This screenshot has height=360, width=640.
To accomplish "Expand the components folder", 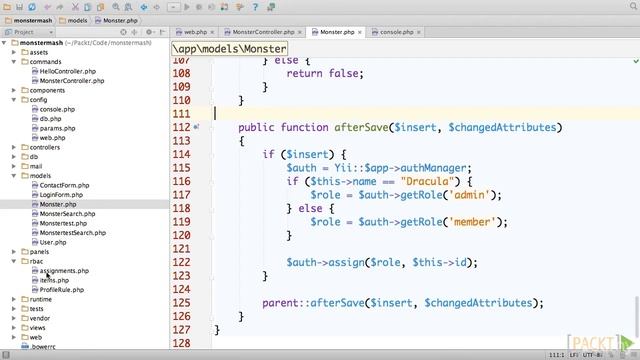I will point(14,90).
